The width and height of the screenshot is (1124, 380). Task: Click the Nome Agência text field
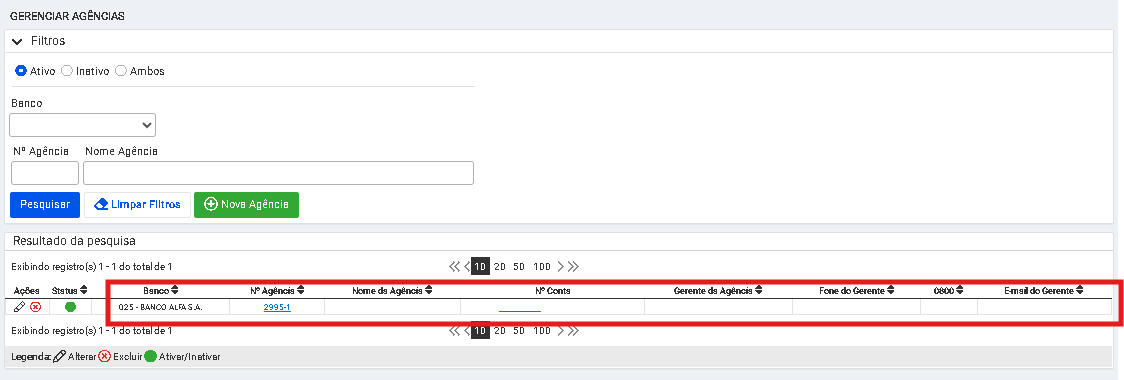click(x=278, y=173)
